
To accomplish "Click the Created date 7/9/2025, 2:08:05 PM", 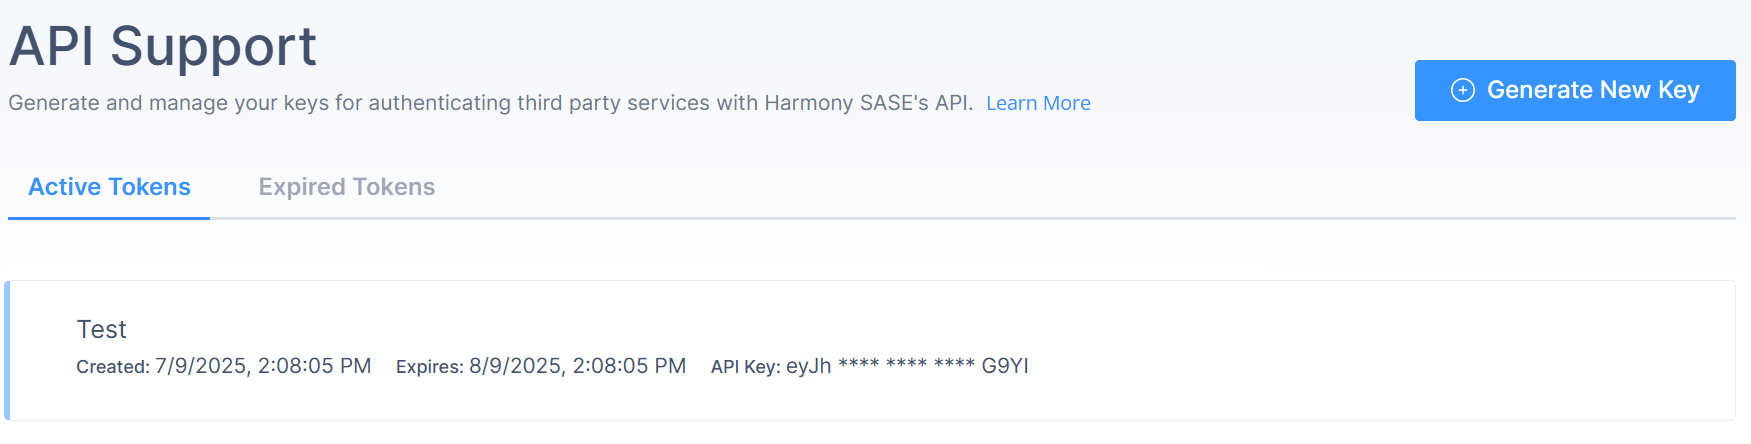I will point(263,366).
